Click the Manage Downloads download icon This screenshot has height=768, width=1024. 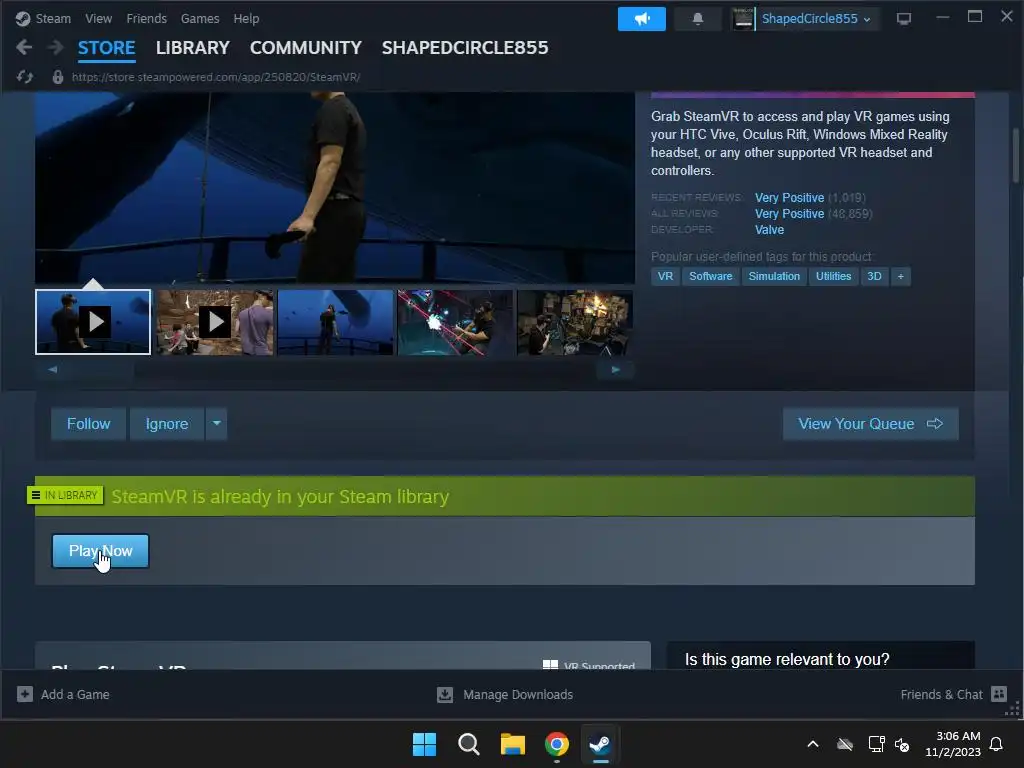pyautogui.click(x=445, y=694)
